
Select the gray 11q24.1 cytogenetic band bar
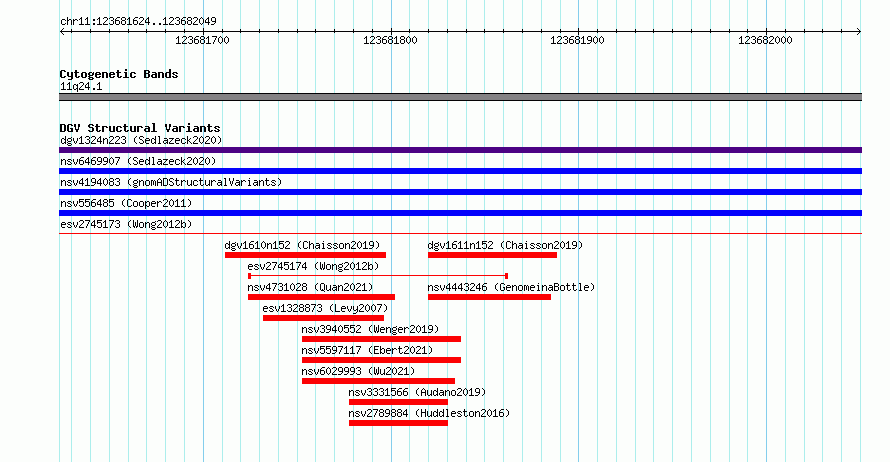click(x=460, y=97)
